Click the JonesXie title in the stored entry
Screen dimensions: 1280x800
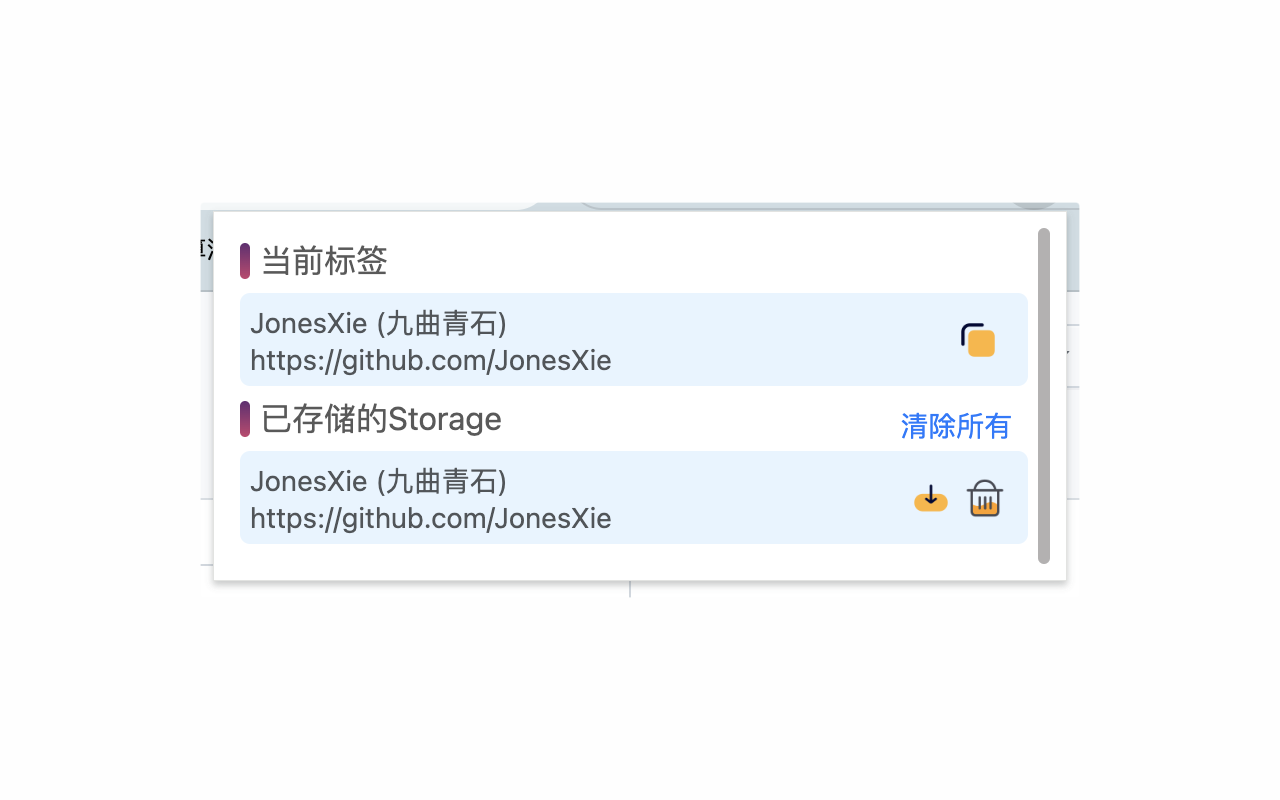coord(309,481)
